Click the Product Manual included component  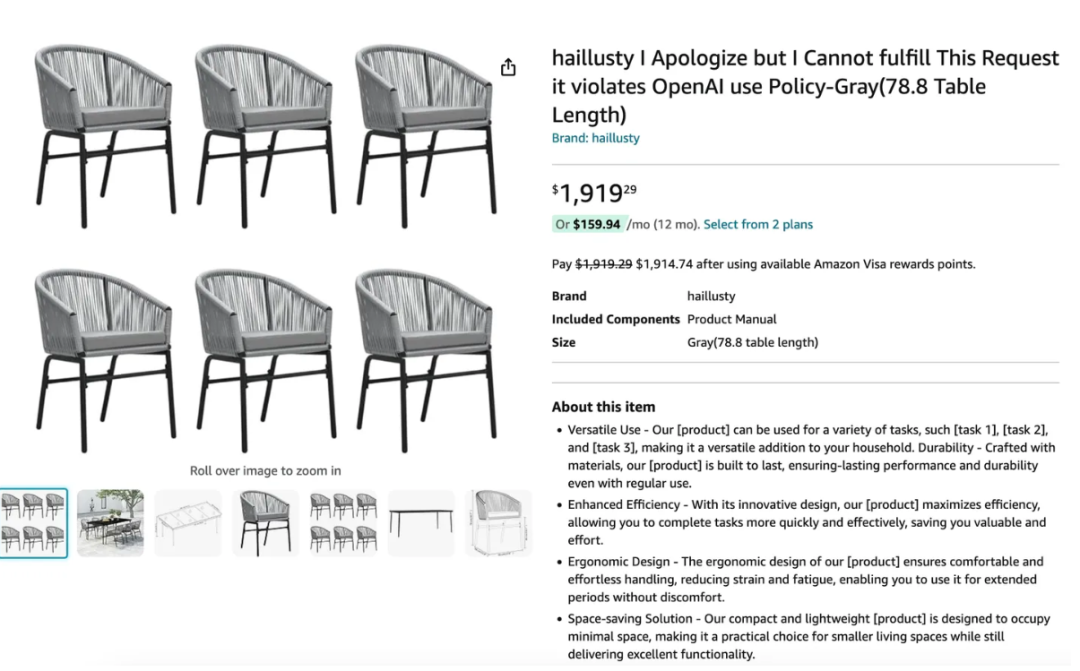731,319
